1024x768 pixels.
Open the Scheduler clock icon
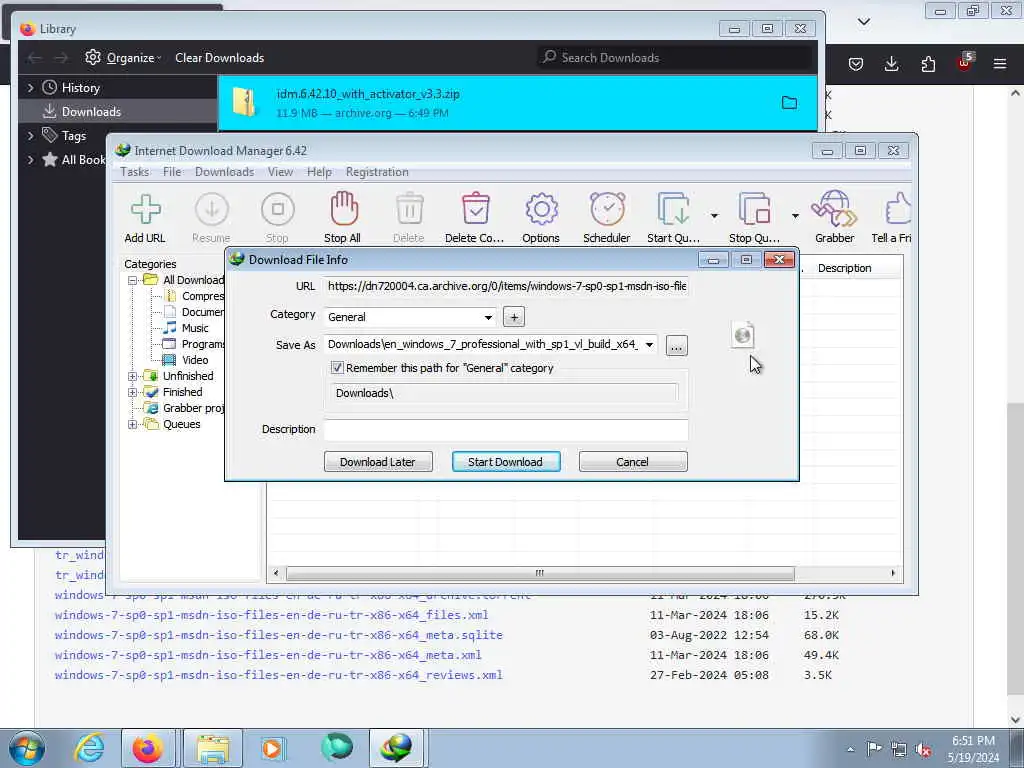(607, 209)
